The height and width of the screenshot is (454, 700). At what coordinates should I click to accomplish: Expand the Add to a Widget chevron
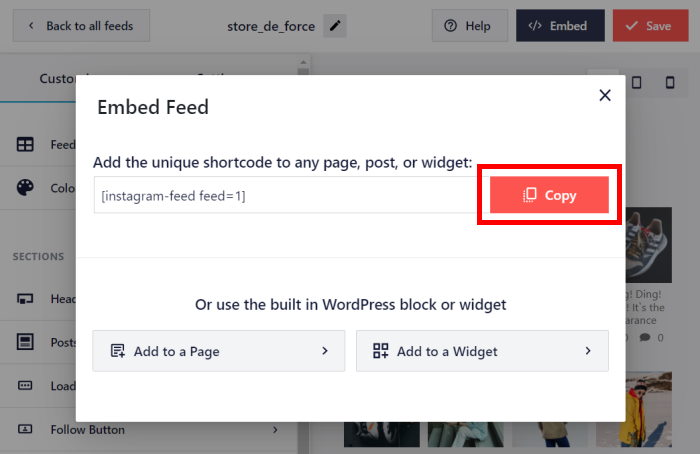coord(588,351)
